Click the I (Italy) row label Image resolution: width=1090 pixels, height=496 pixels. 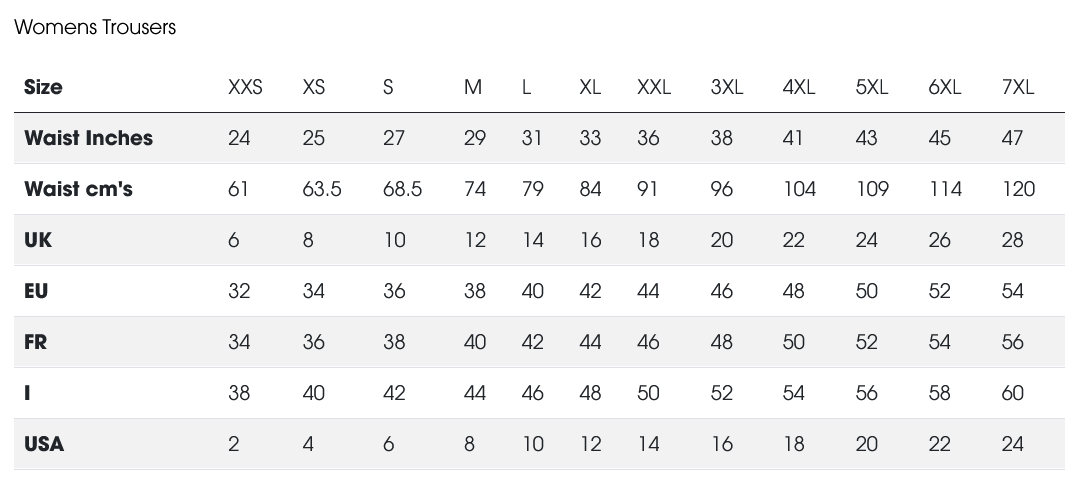pos(27,393)
